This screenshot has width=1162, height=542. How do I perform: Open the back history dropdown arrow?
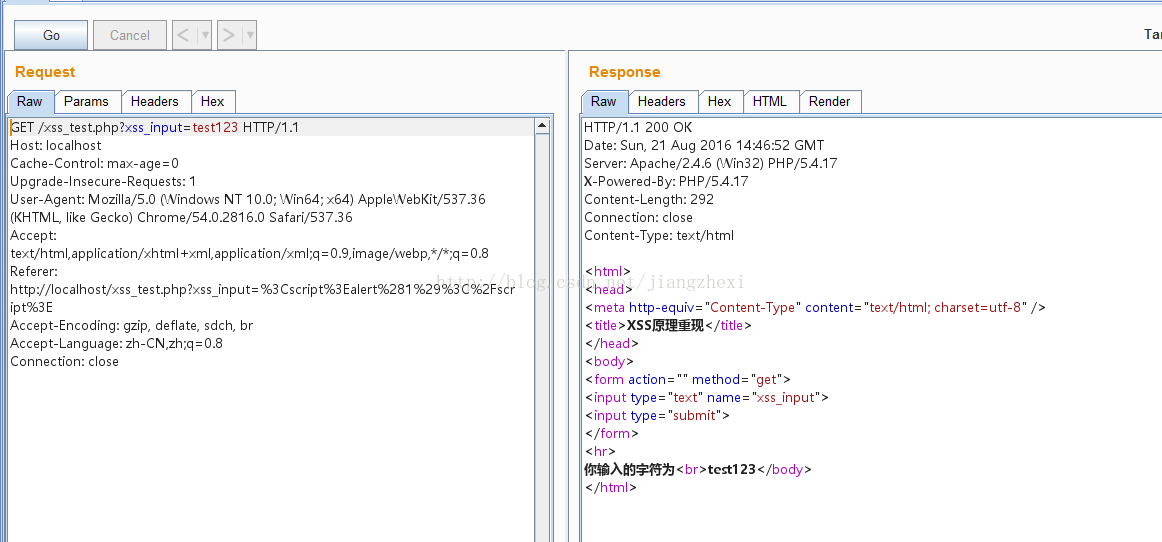tap(205, 35)
